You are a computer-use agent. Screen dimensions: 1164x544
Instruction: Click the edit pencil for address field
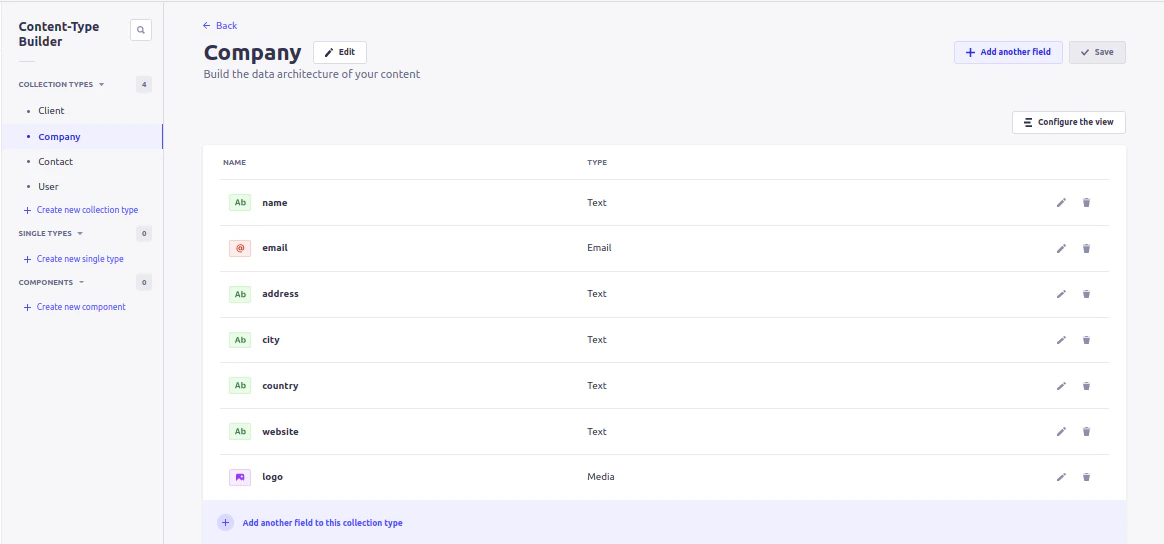(1061, 294)
